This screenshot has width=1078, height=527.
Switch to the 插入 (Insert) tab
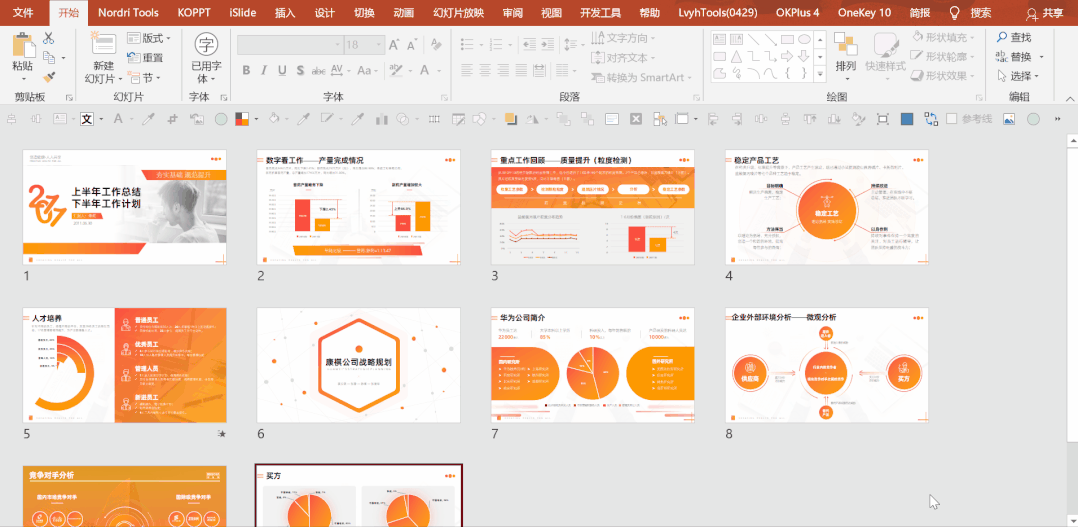click(x=285, y=13)
